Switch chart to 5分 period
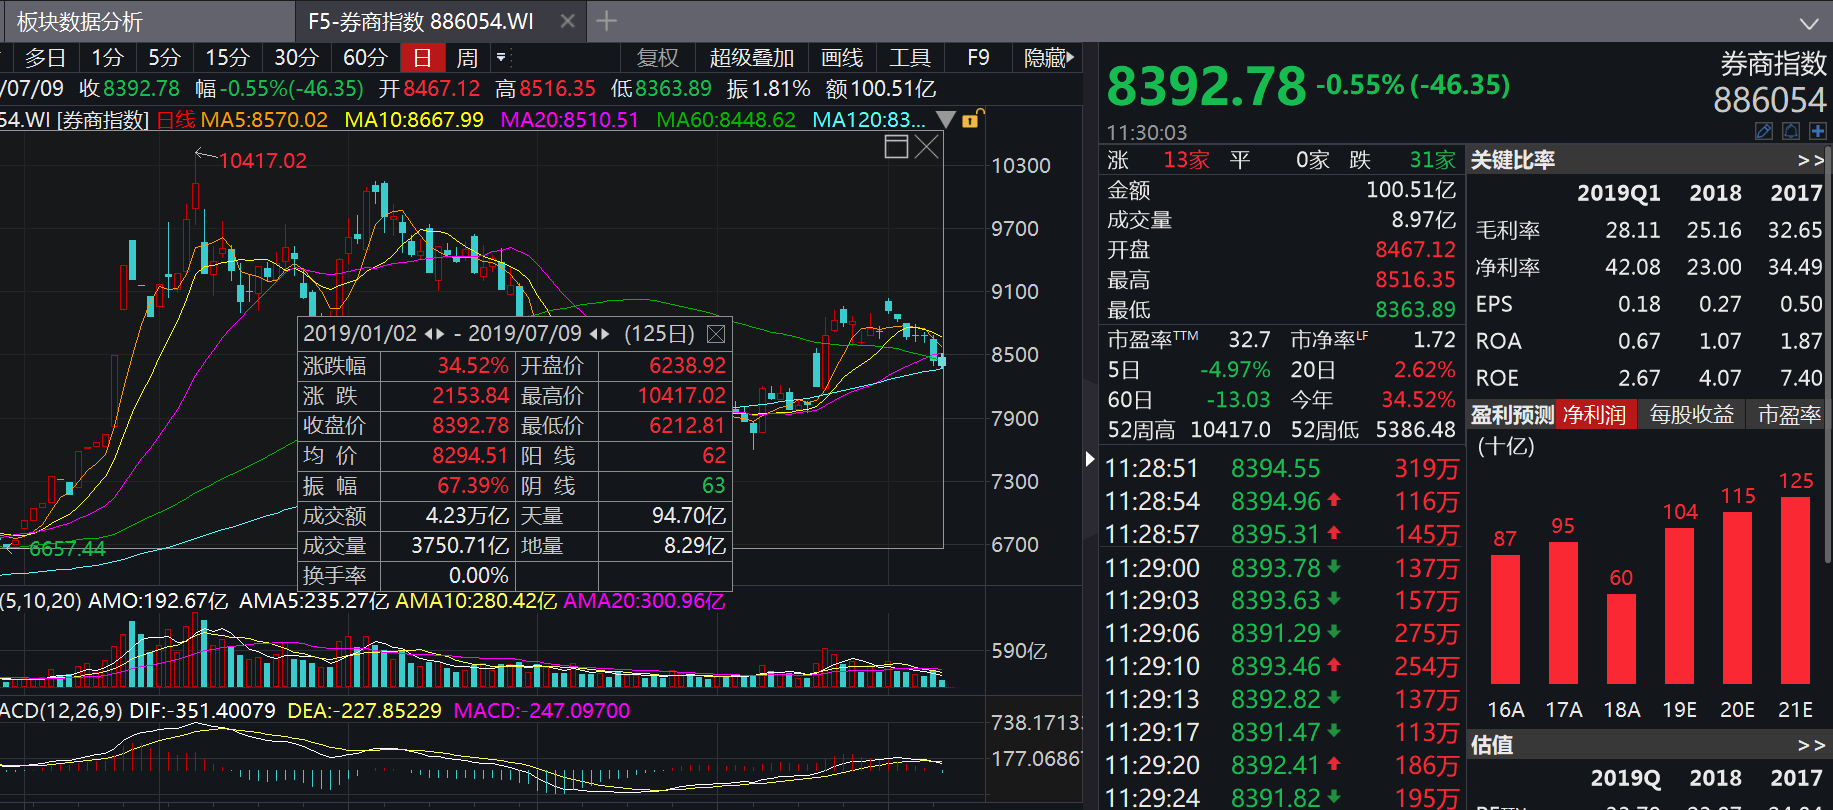 tap(164, 58)
